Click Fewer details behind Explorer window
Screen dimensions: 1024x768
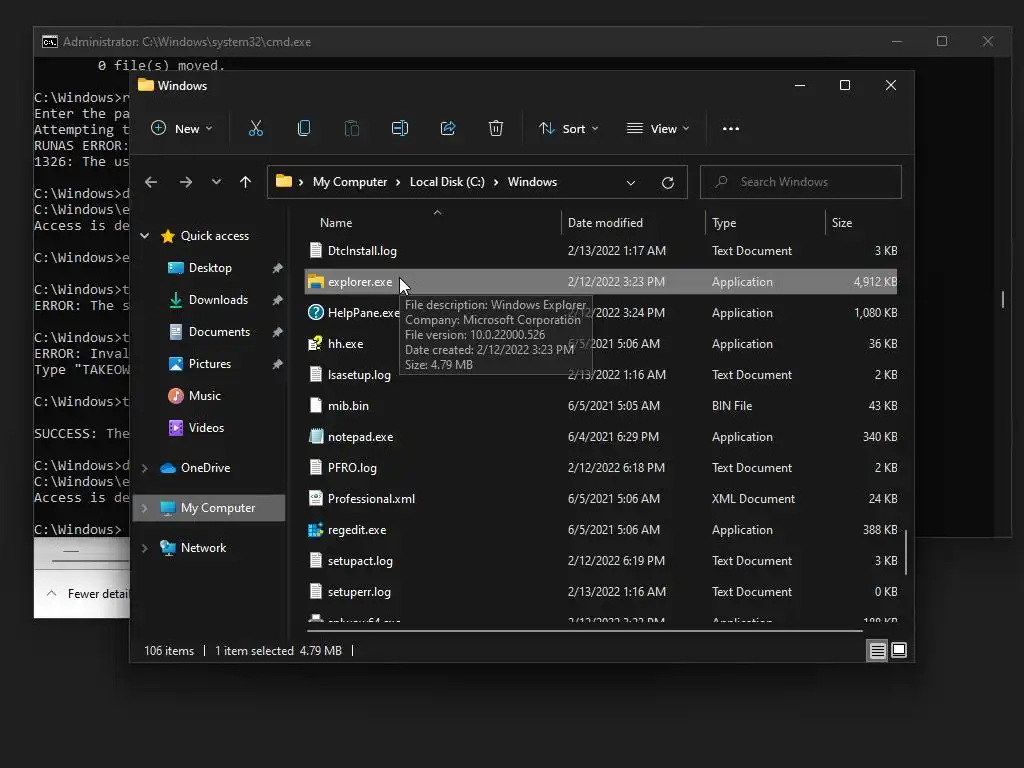(88, 594)
